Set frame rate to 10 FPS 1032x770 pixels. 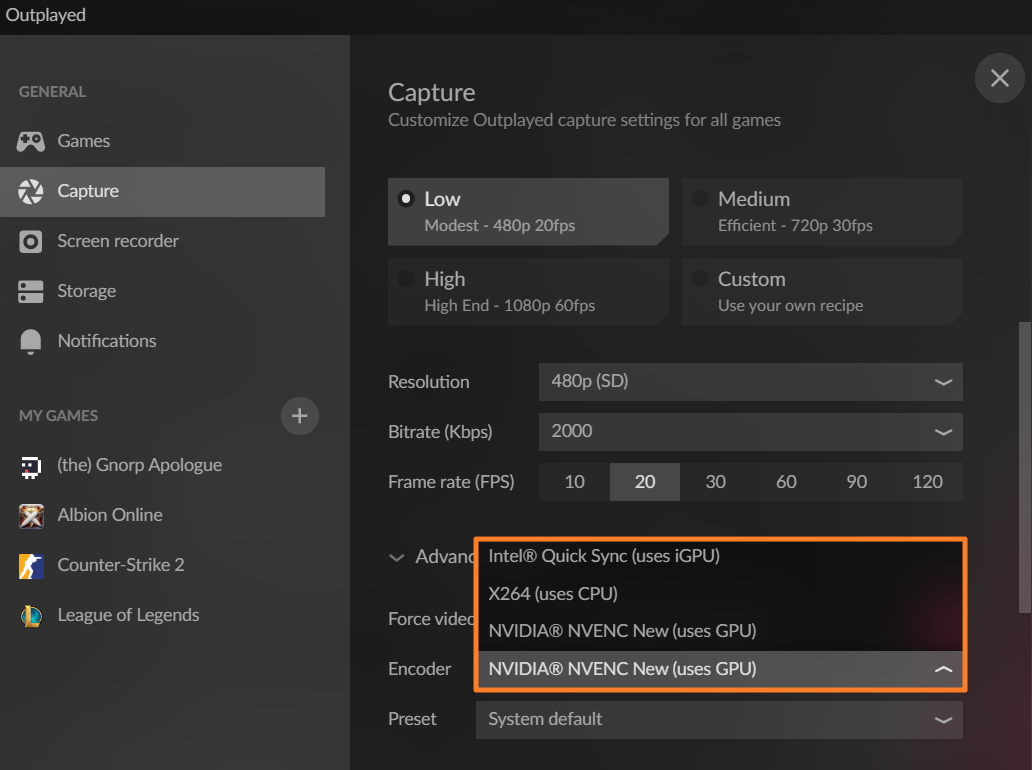pyautogui.click(x=575, y=482)
